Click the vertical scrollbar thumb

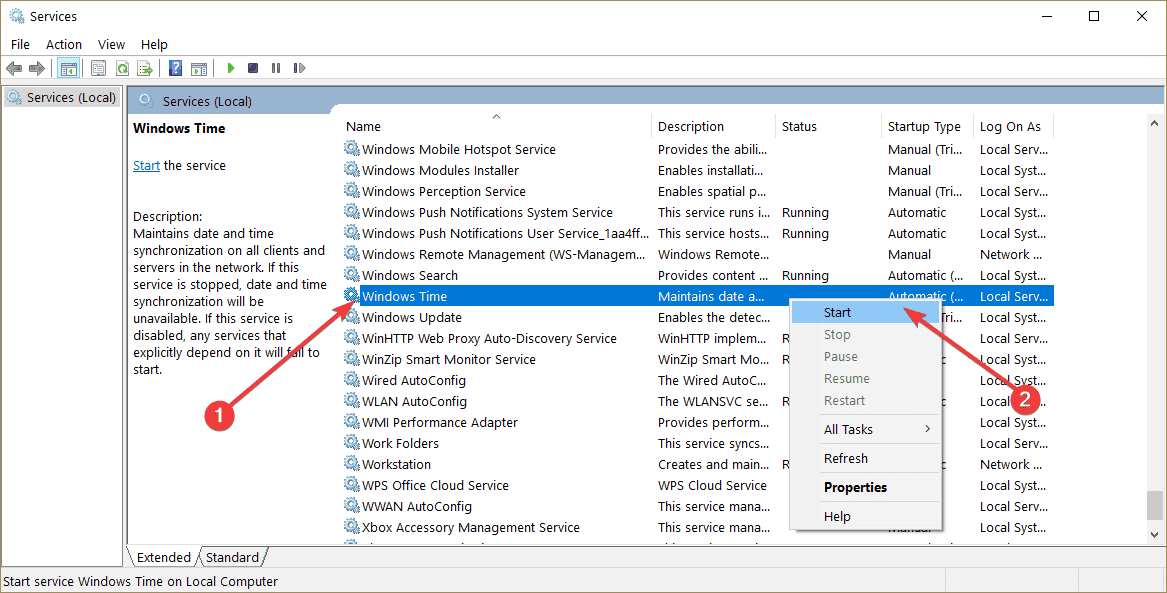coord(1154,505)
